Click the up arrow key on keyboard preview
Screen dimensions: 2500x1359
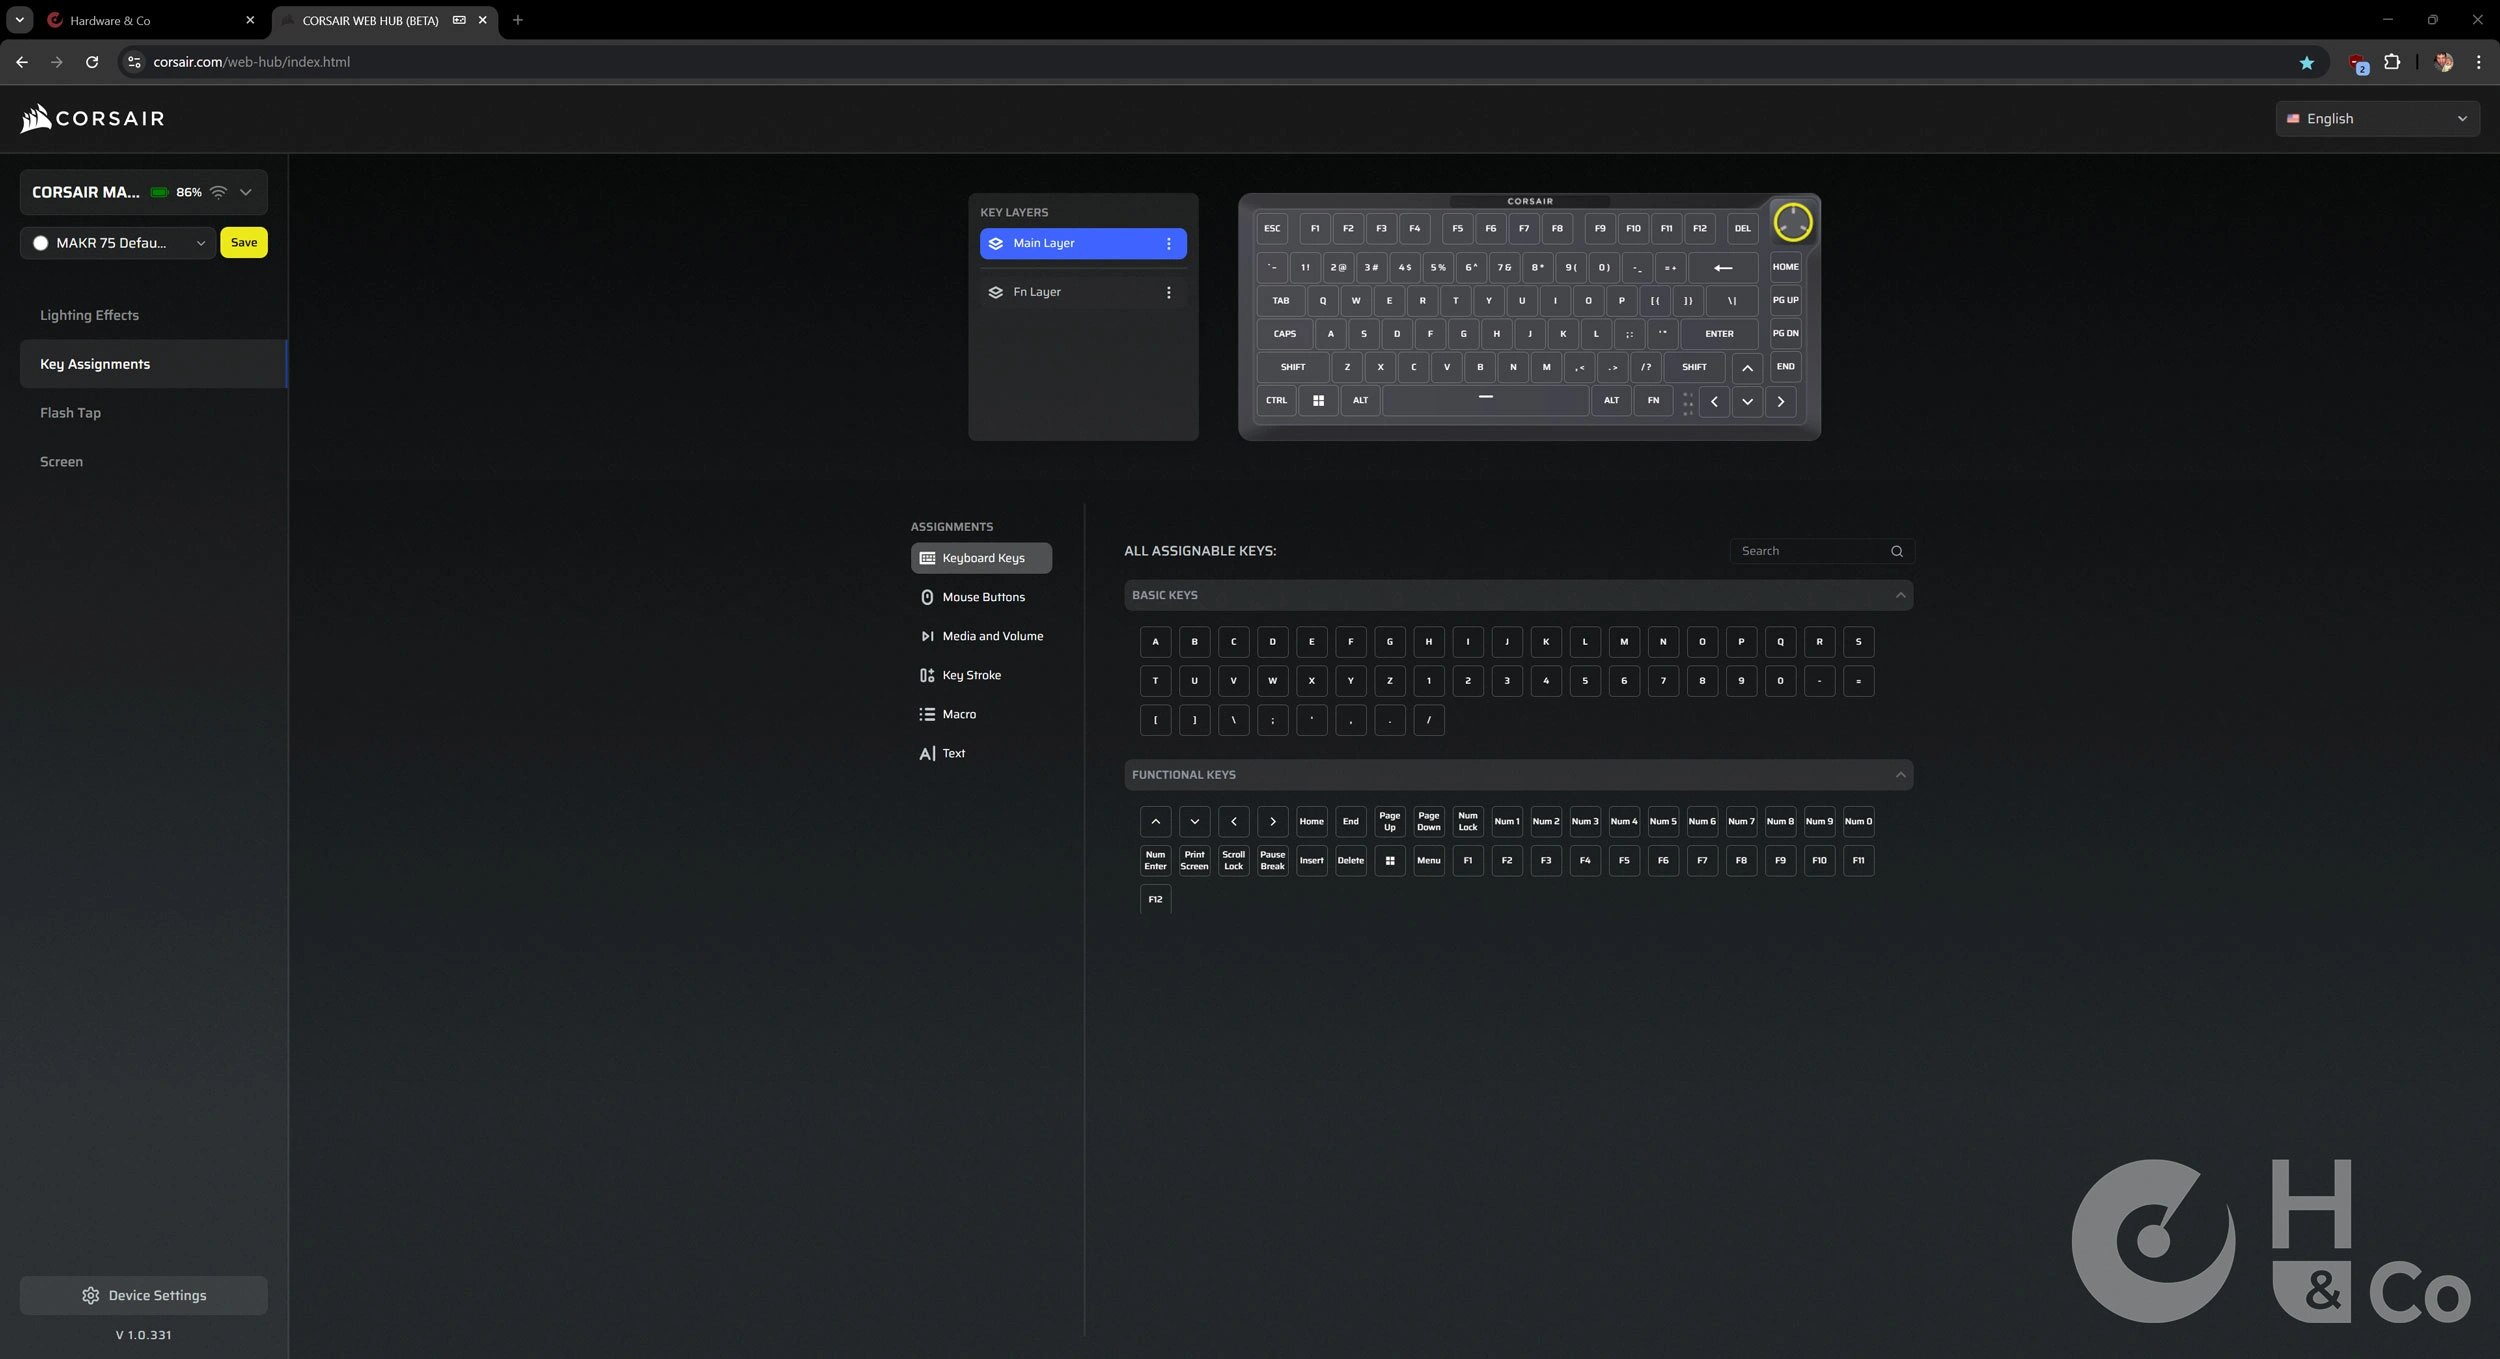click(1747, 368)
